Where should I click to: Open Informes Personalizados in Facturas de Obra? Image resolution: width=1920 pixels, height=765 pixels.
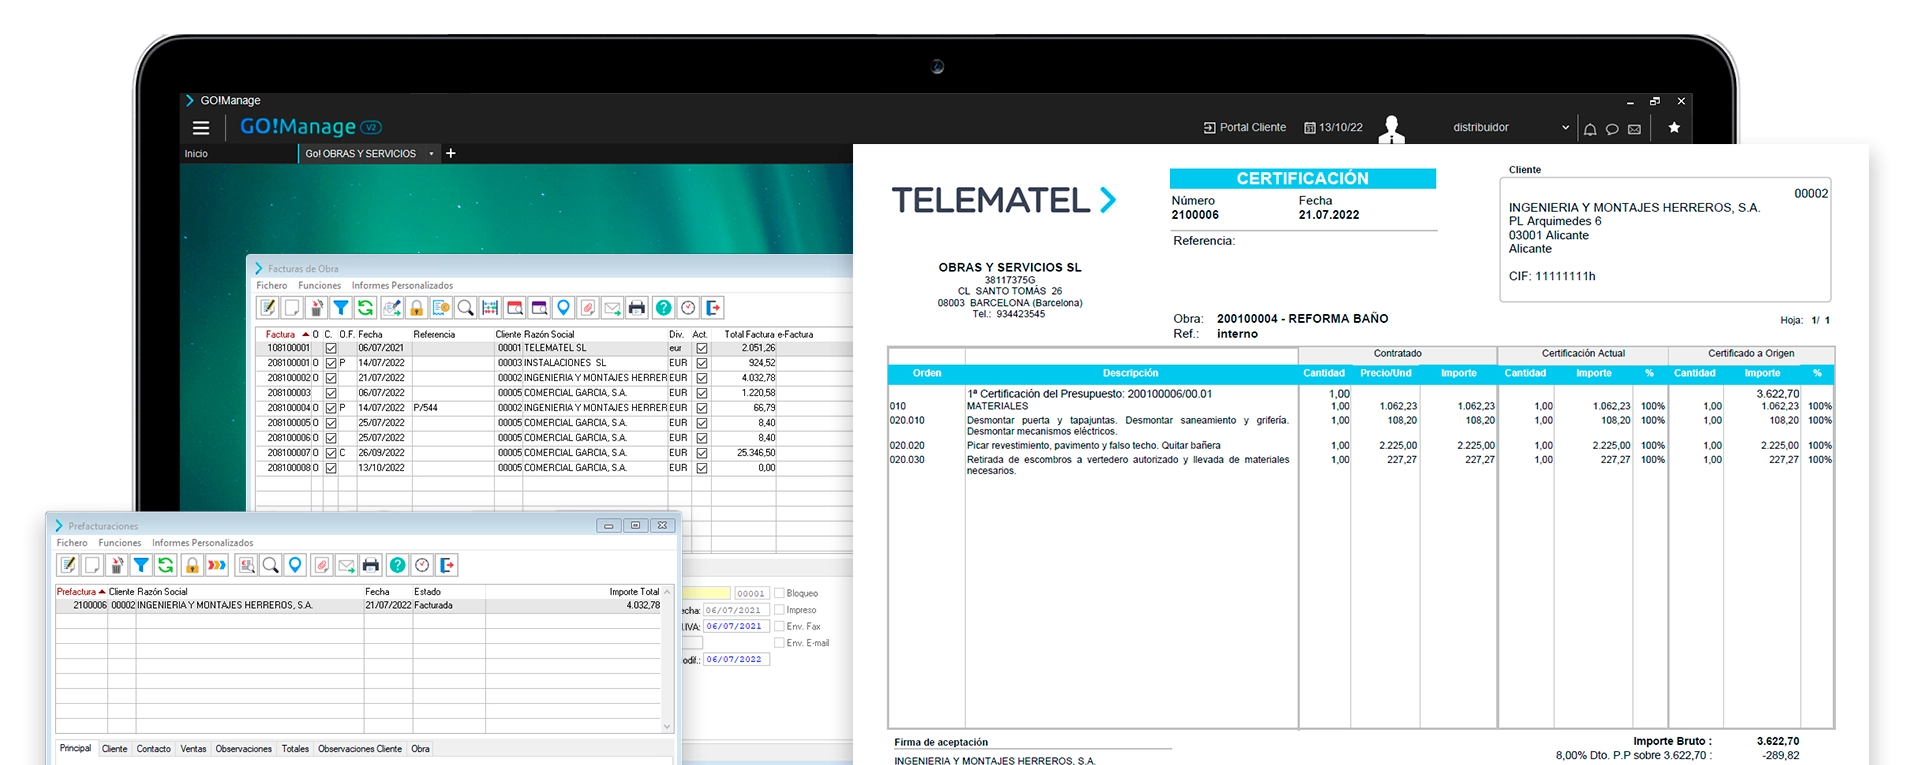402,286
